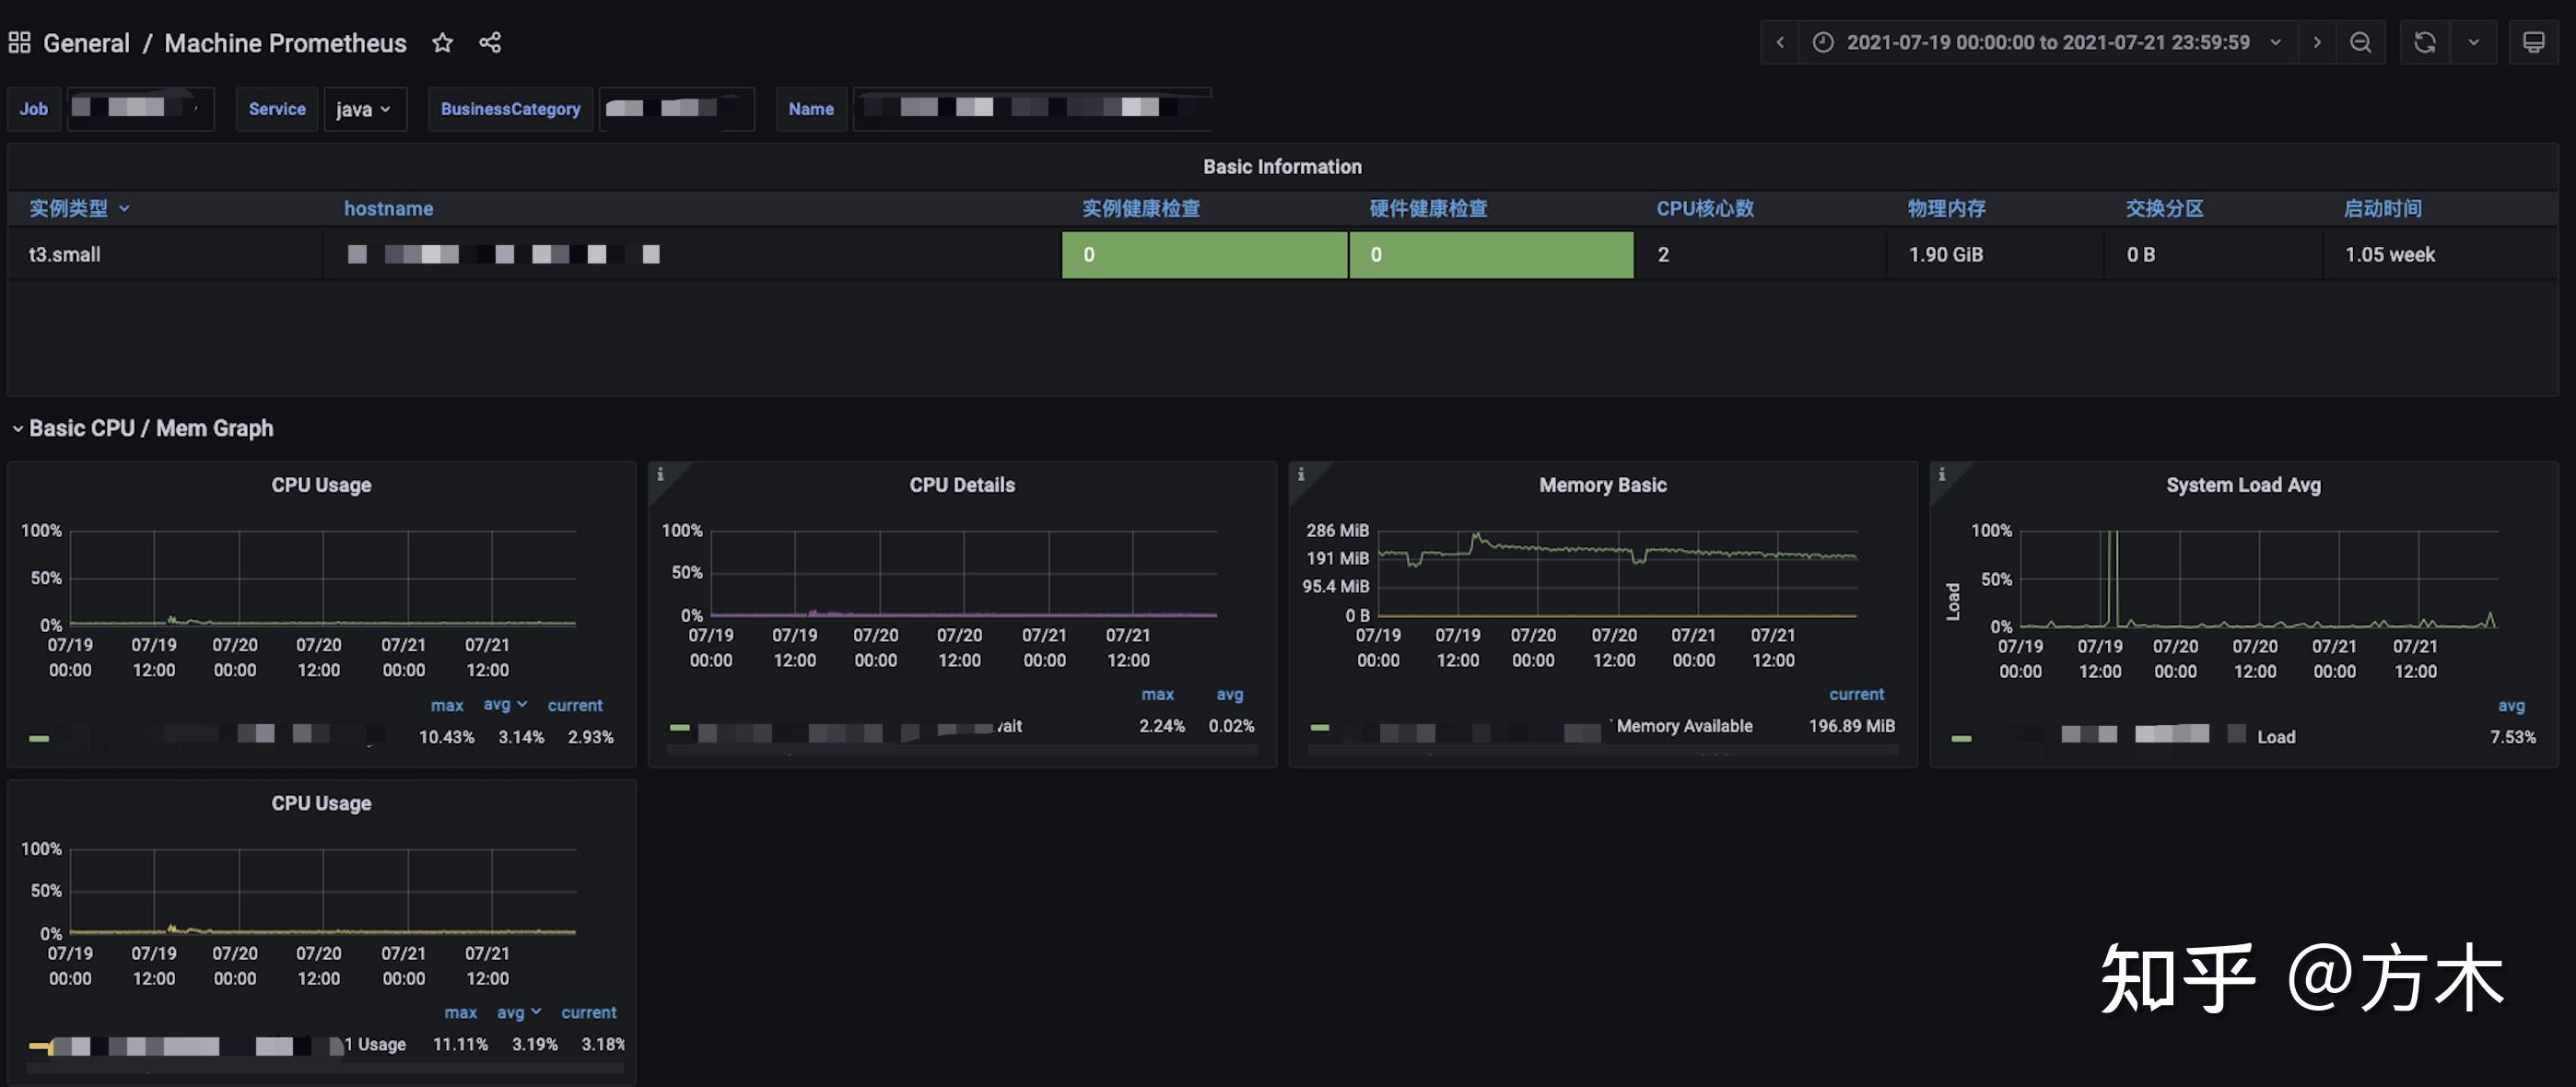
Task: Sort CPU Details legend by max
Action: (x=1158, y=694)
